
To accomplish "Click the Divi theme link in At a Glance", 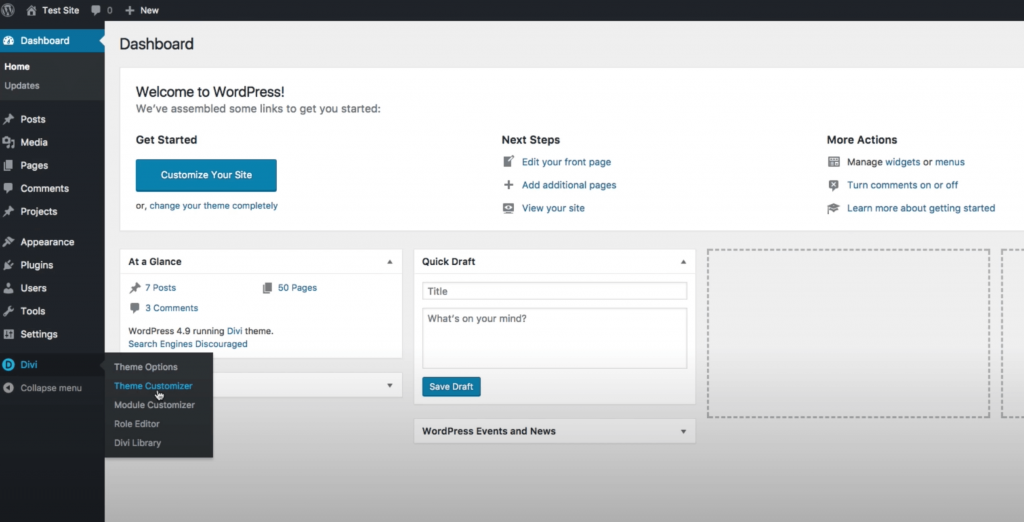I will pyautogui.click(x=234, y=331).
